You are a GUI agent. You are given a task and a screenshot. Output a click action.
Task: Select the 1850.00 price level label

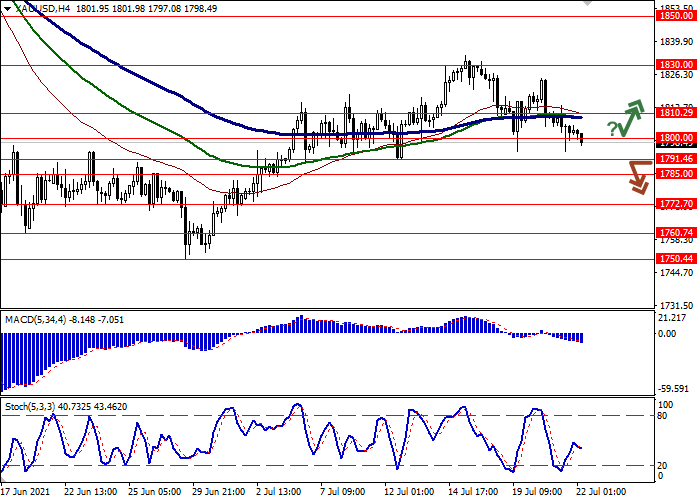676,16
